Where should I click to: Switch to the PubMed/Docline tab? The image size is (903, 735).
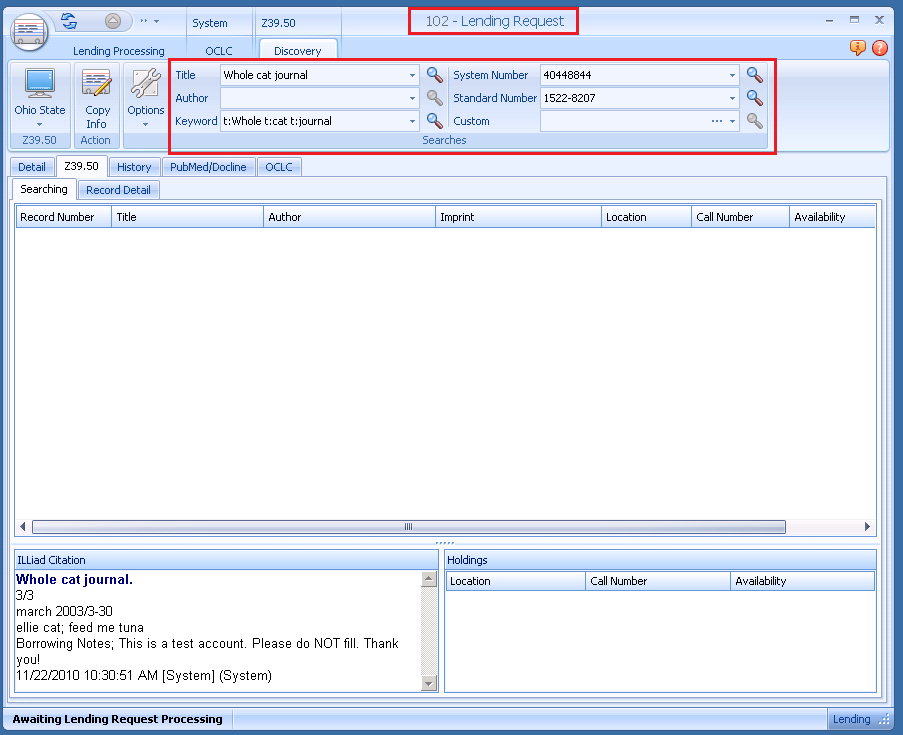(x=208, y=167)
